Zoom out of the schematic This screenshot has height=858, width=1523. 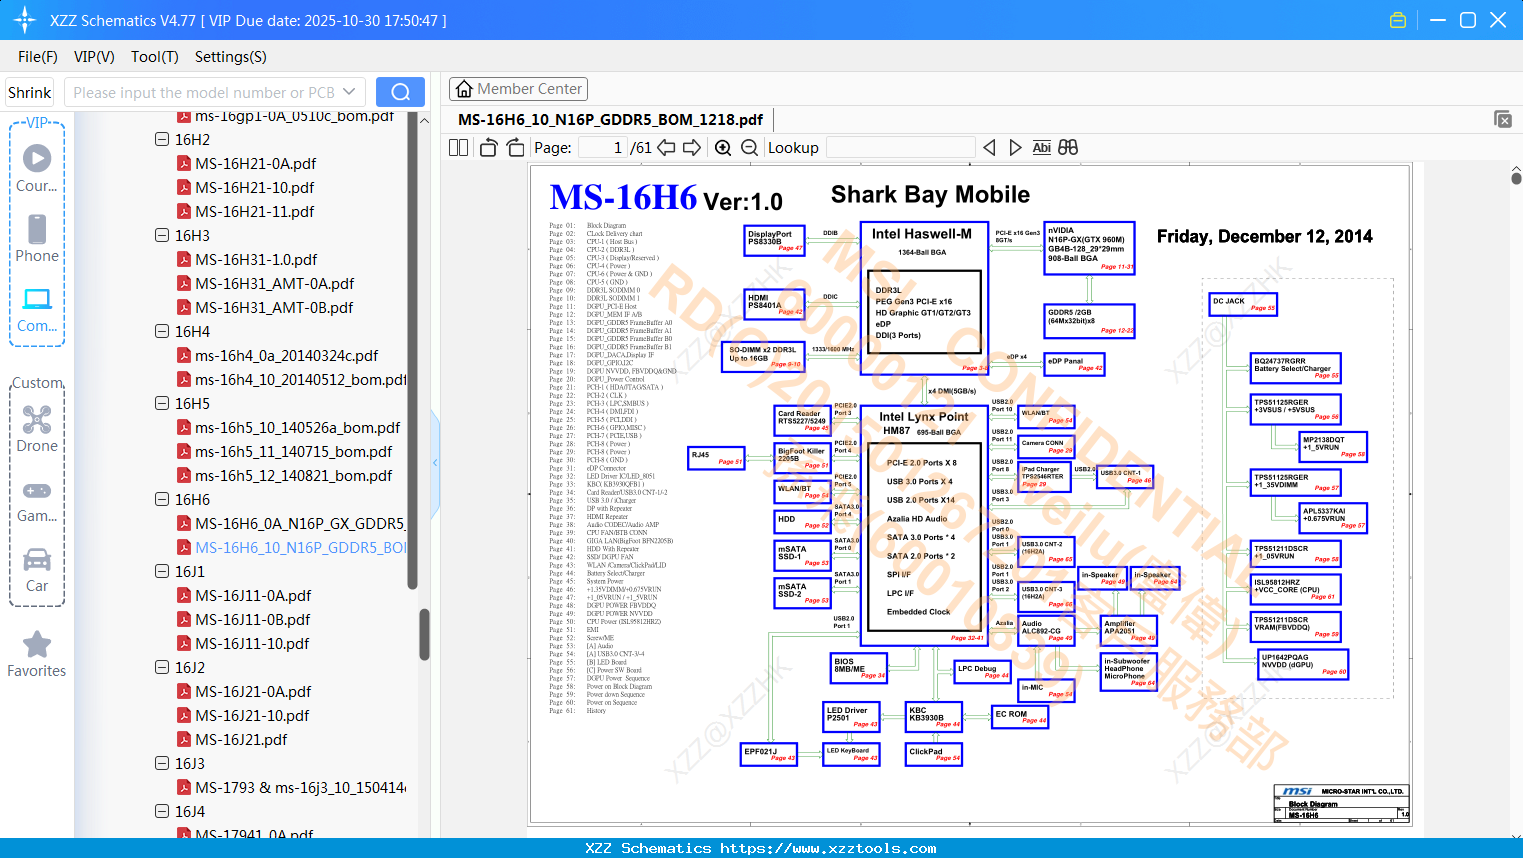click(749, 147)
